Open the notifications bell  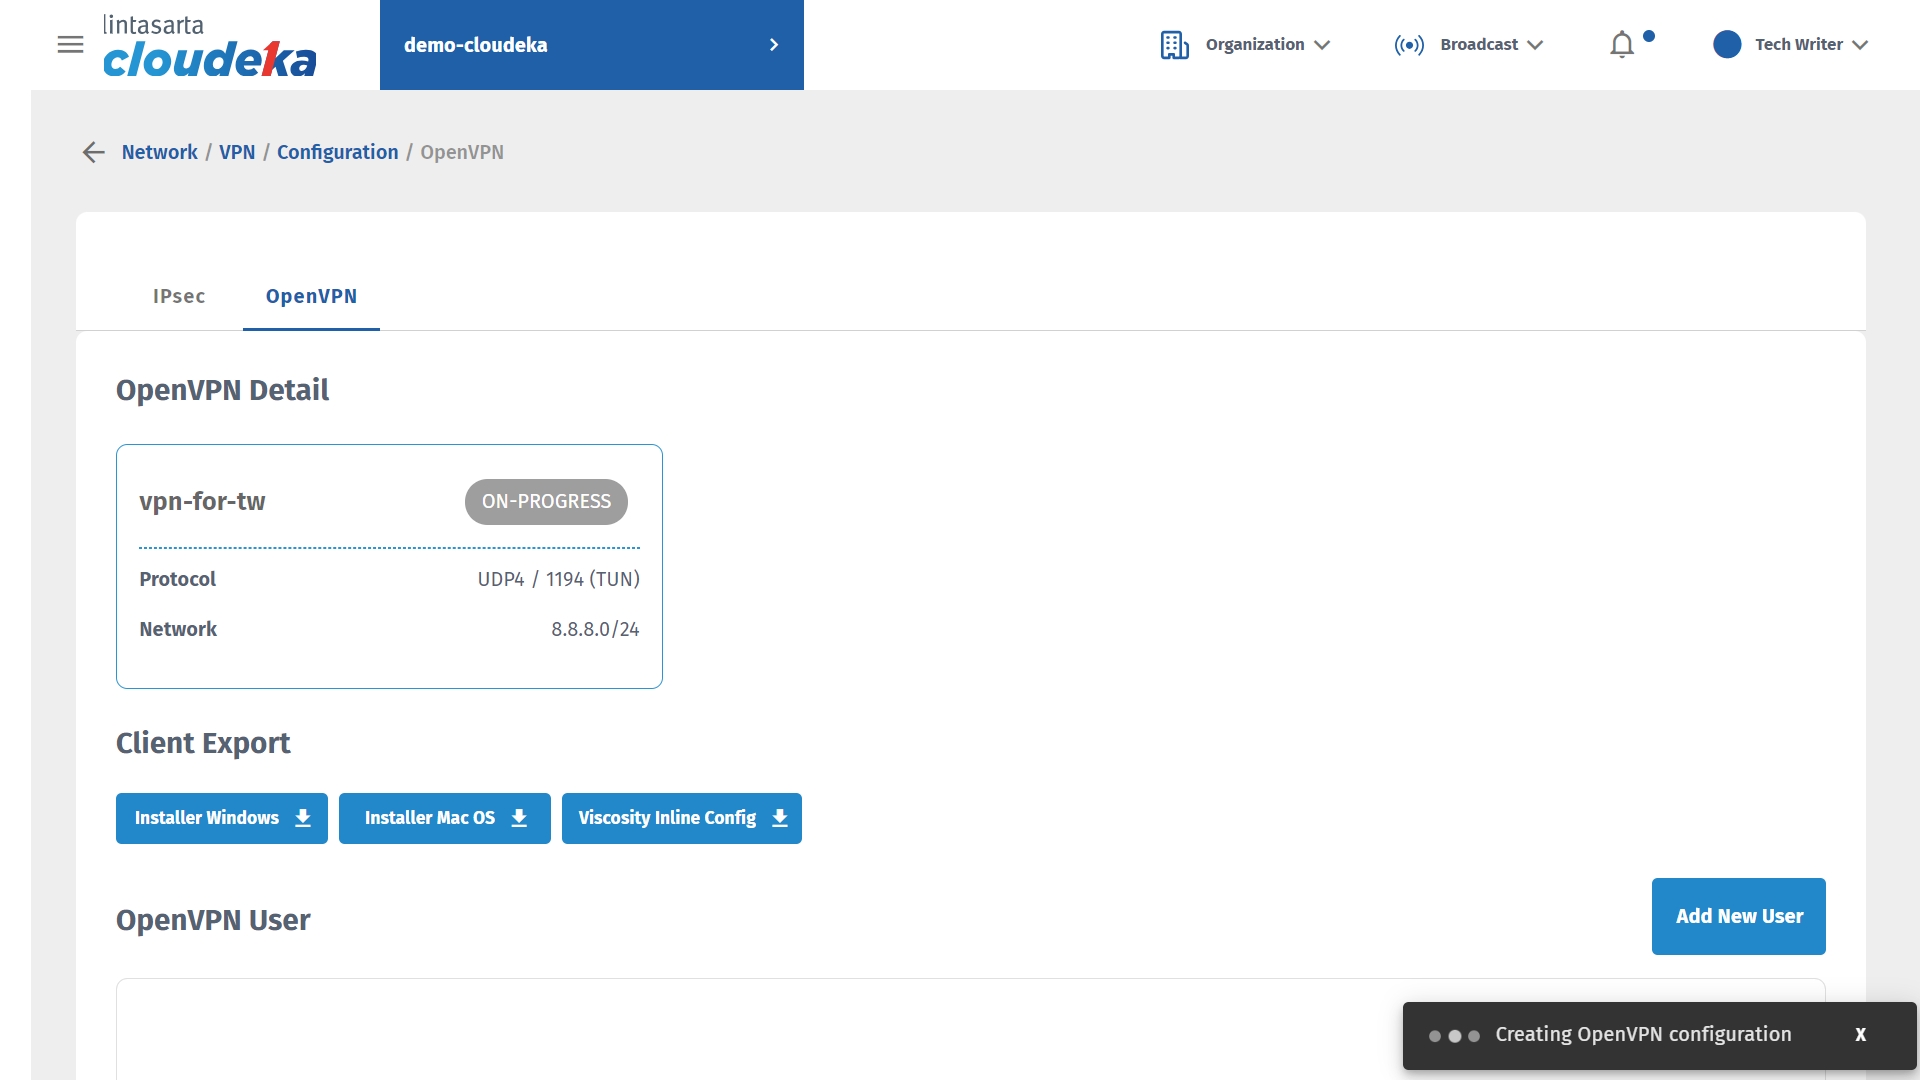(1622, 45)
